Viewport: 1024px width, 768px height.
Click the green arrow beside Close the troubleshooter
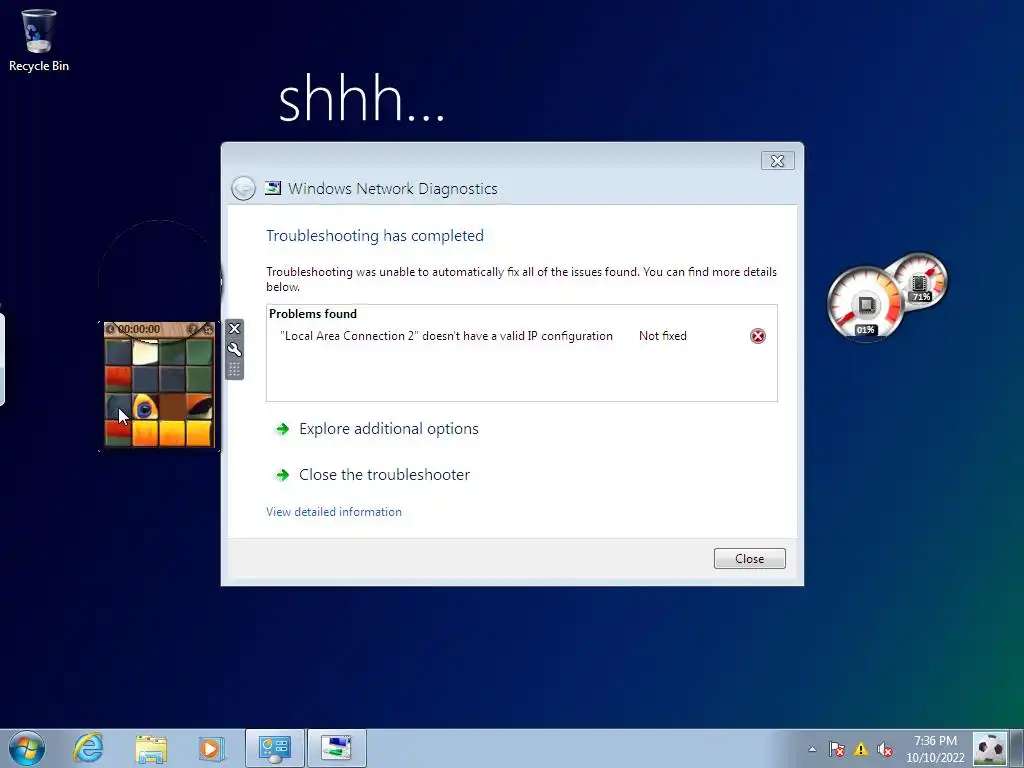282,475
